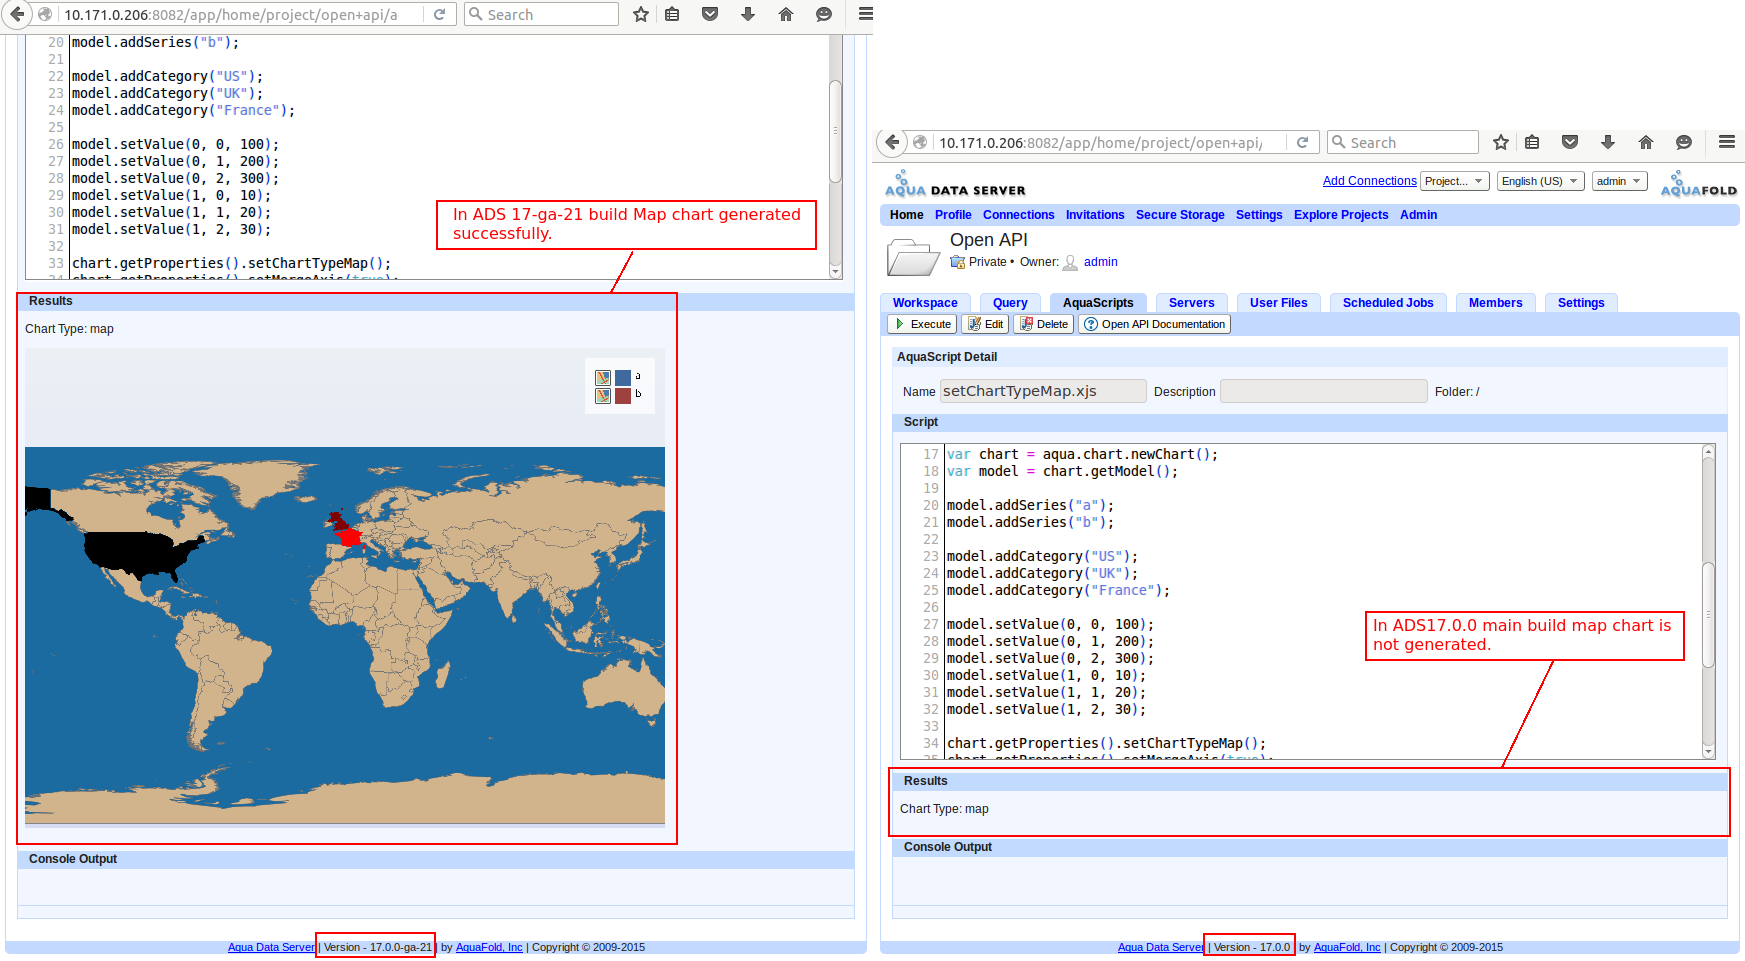Switch to the Workspace tab
The width and height of the screenshot is (1745, 961).
(x=925, y=303)
